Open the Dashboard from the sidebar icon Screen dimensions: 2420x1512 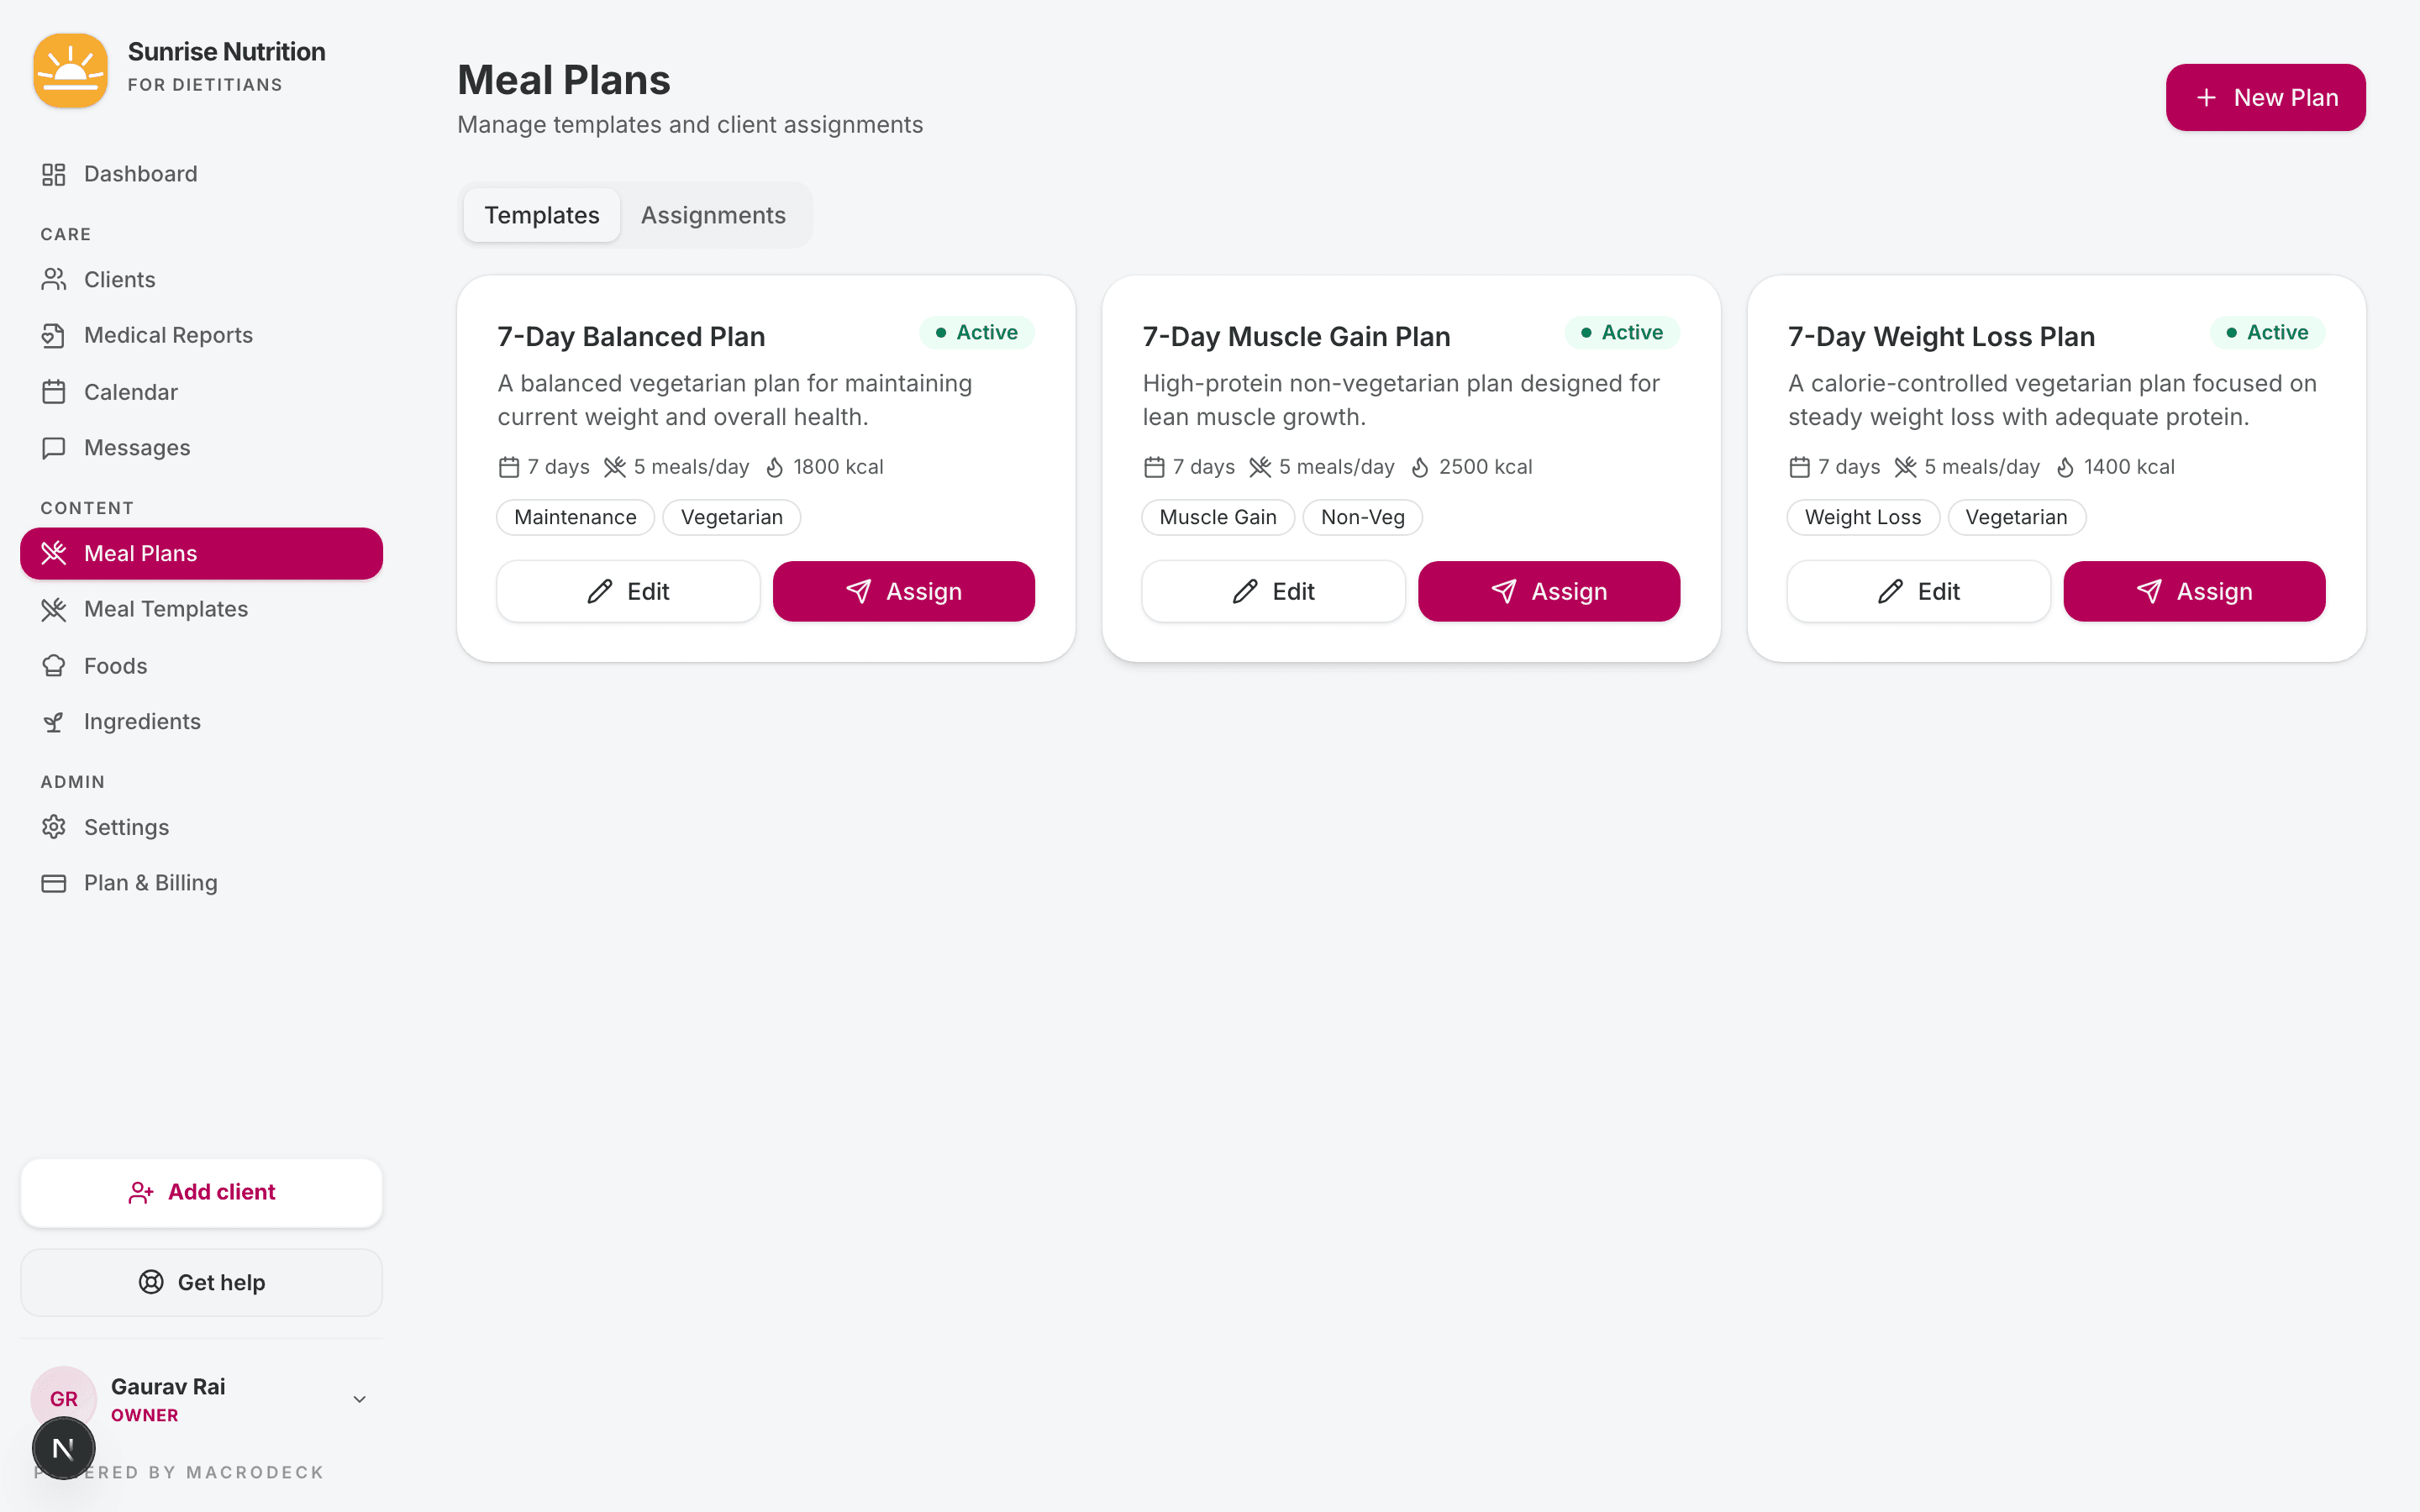(55, 173)
